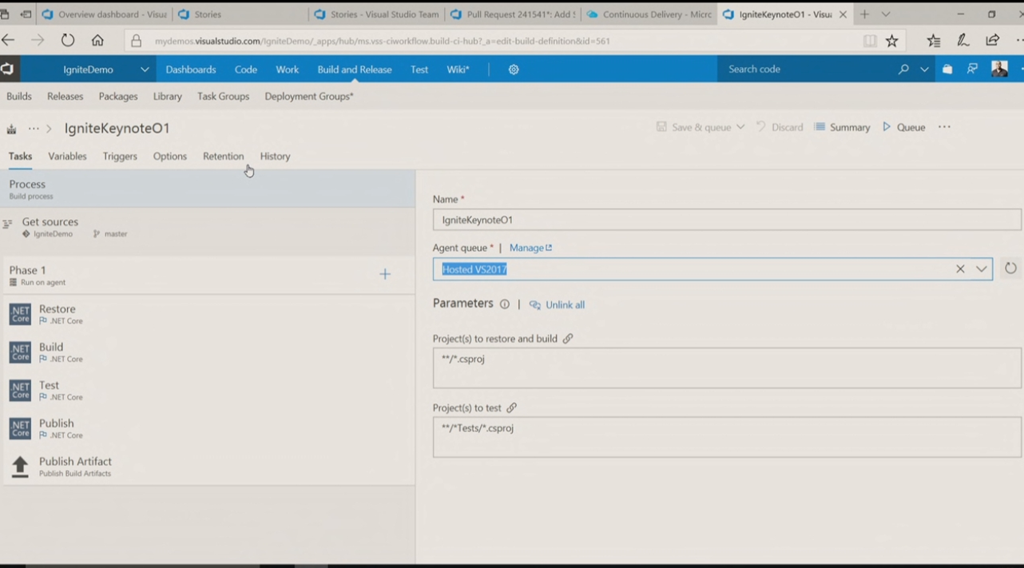Click the search magnifier icon
Screen dimensions: 1024x568
(903, 70)
